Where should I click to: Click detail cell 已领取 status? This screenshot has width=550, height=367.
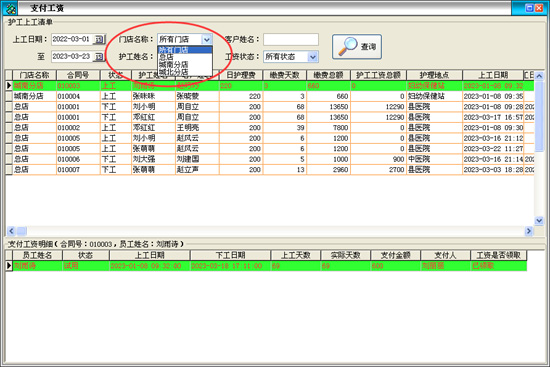498,266
